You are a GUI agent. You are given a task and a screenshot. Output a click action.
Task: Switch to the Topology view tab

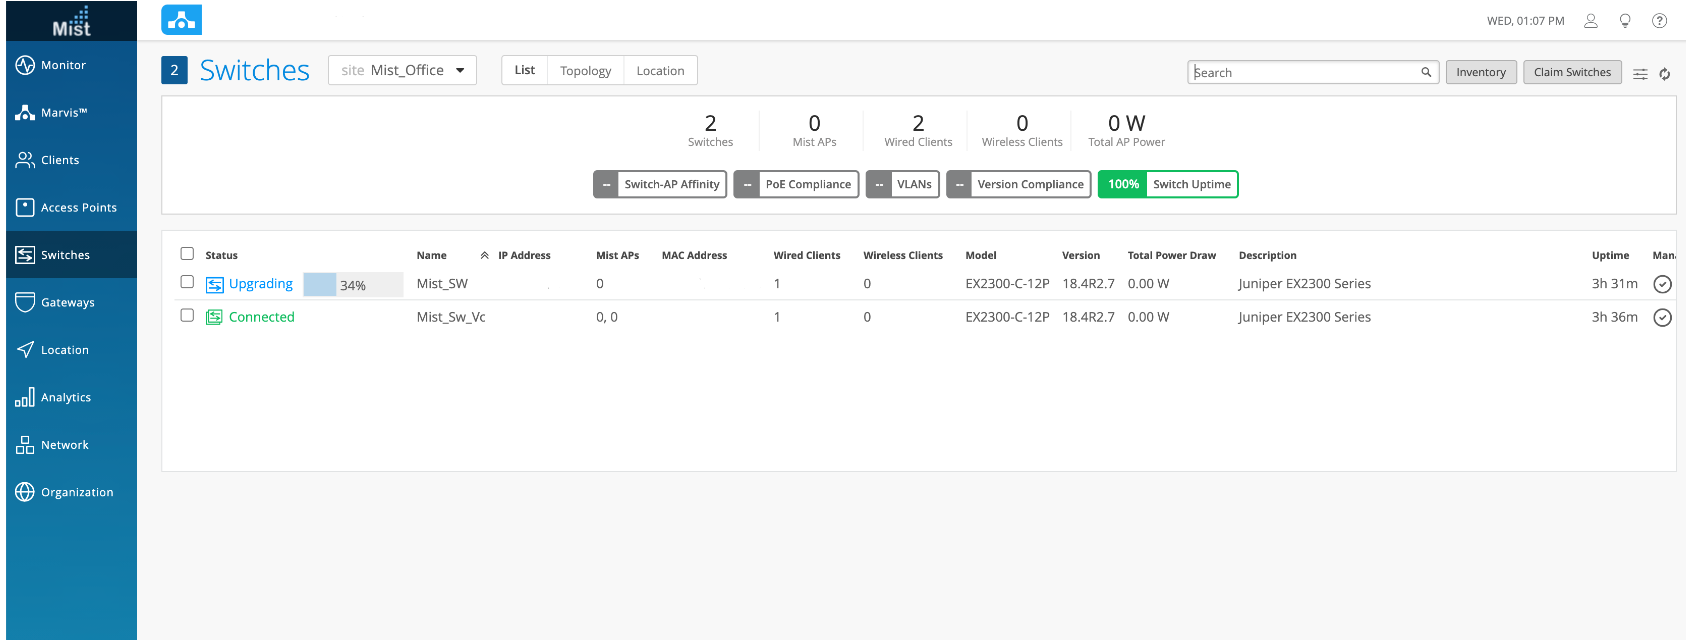click(x=585, y=70)
